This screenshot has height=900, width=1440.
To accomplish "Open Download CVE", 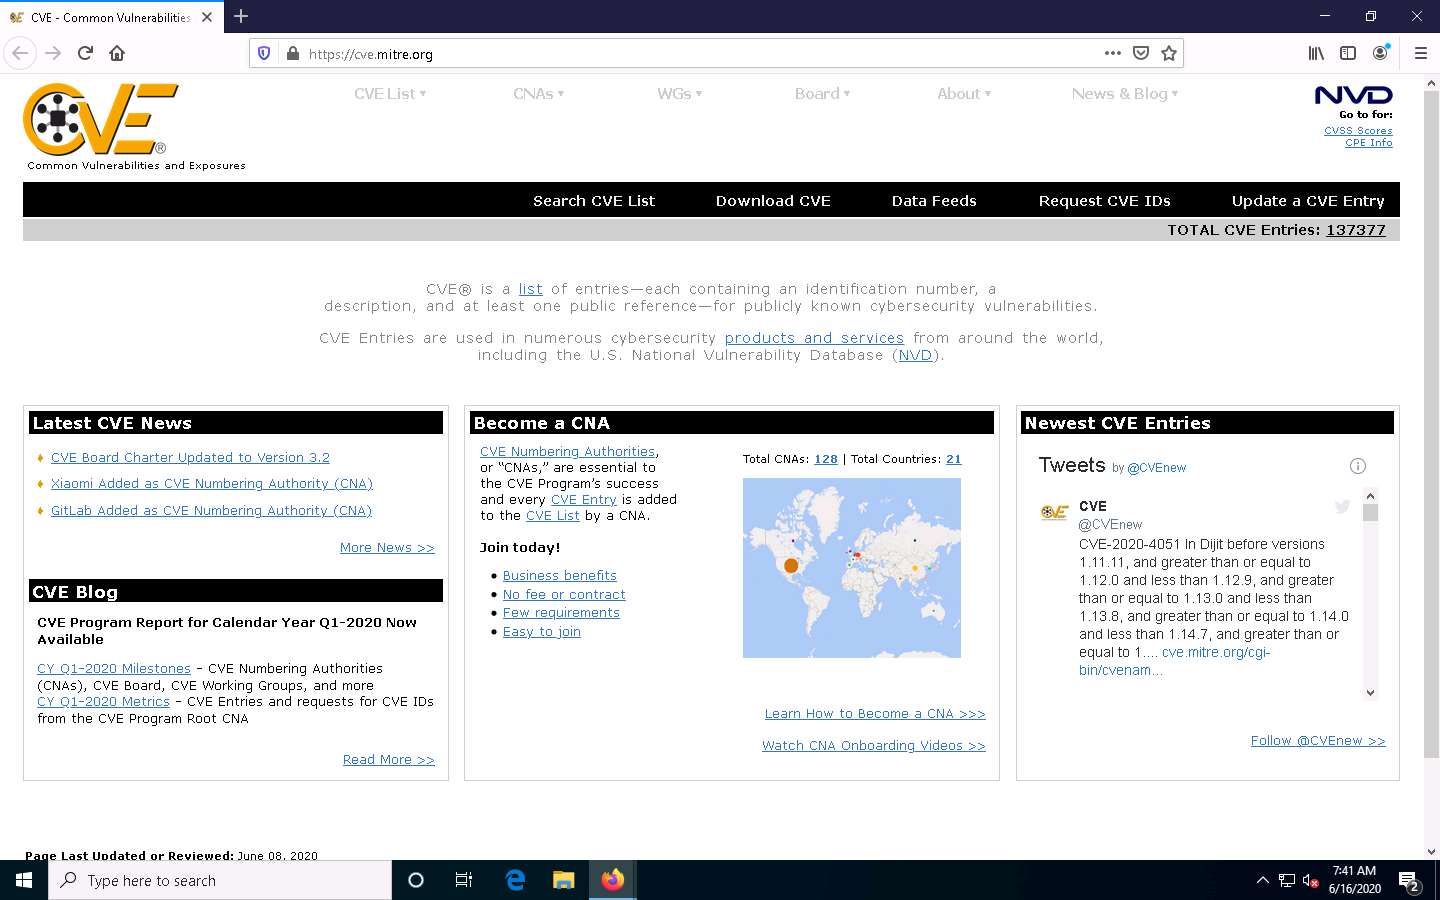I will [773, 201].
